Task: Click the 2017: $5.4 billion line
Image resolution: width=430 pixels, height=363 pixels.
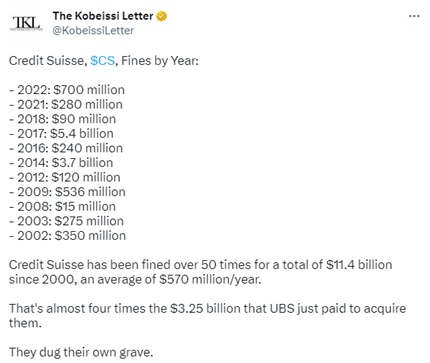Action: (x=61, y=134)
